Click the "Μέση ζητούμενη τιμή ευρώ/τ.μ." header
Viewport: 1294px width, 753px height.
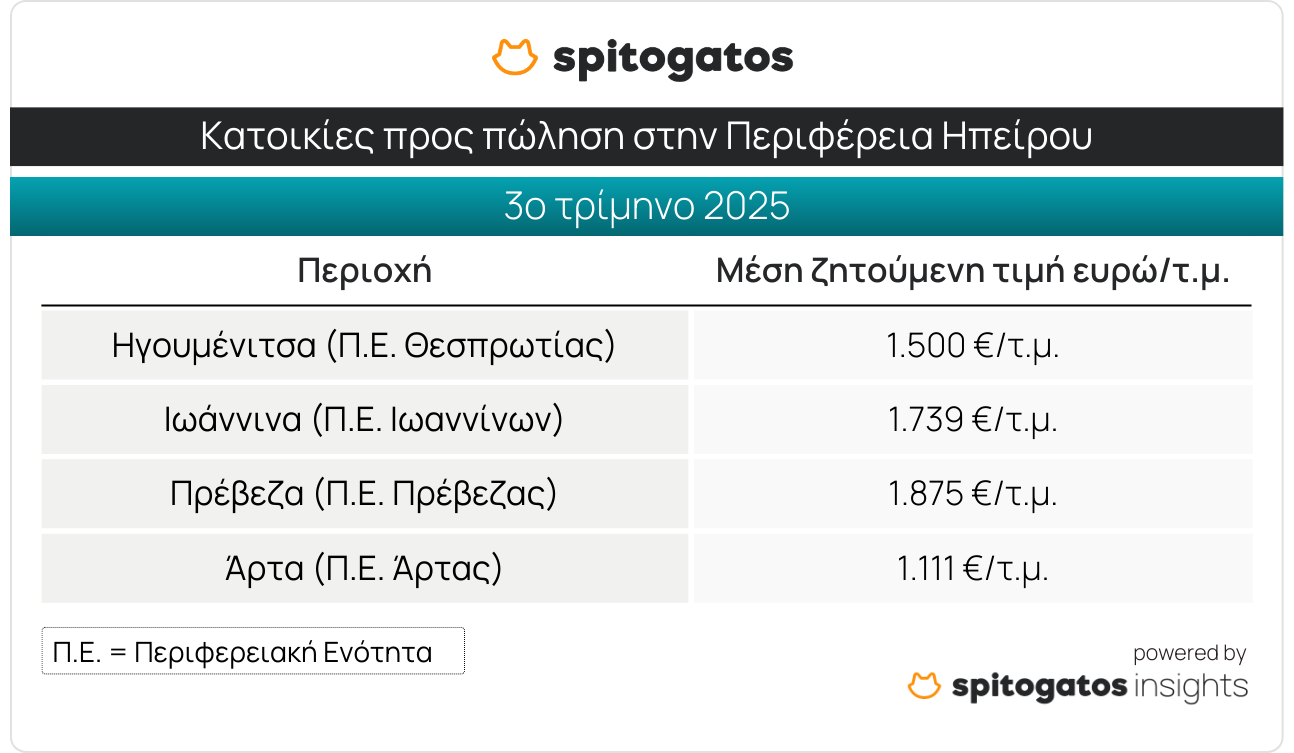coord(972,271)
